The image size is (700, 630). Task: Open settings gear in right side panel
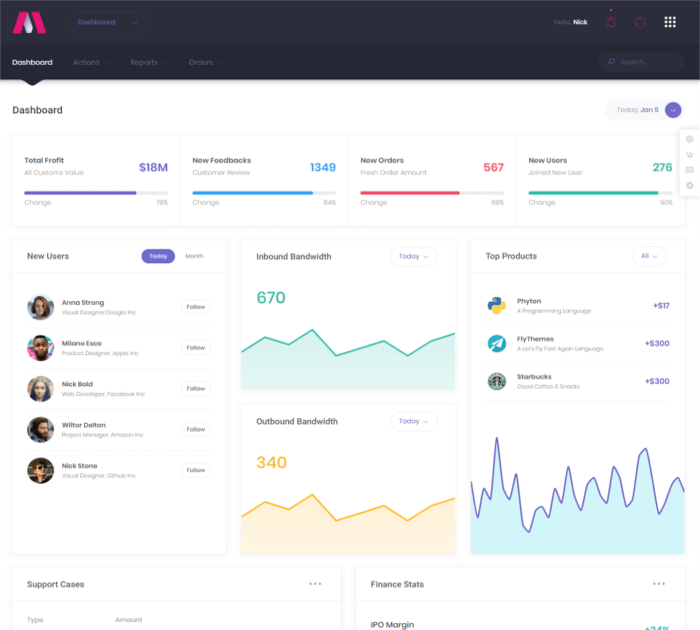(x=690, y=139)
